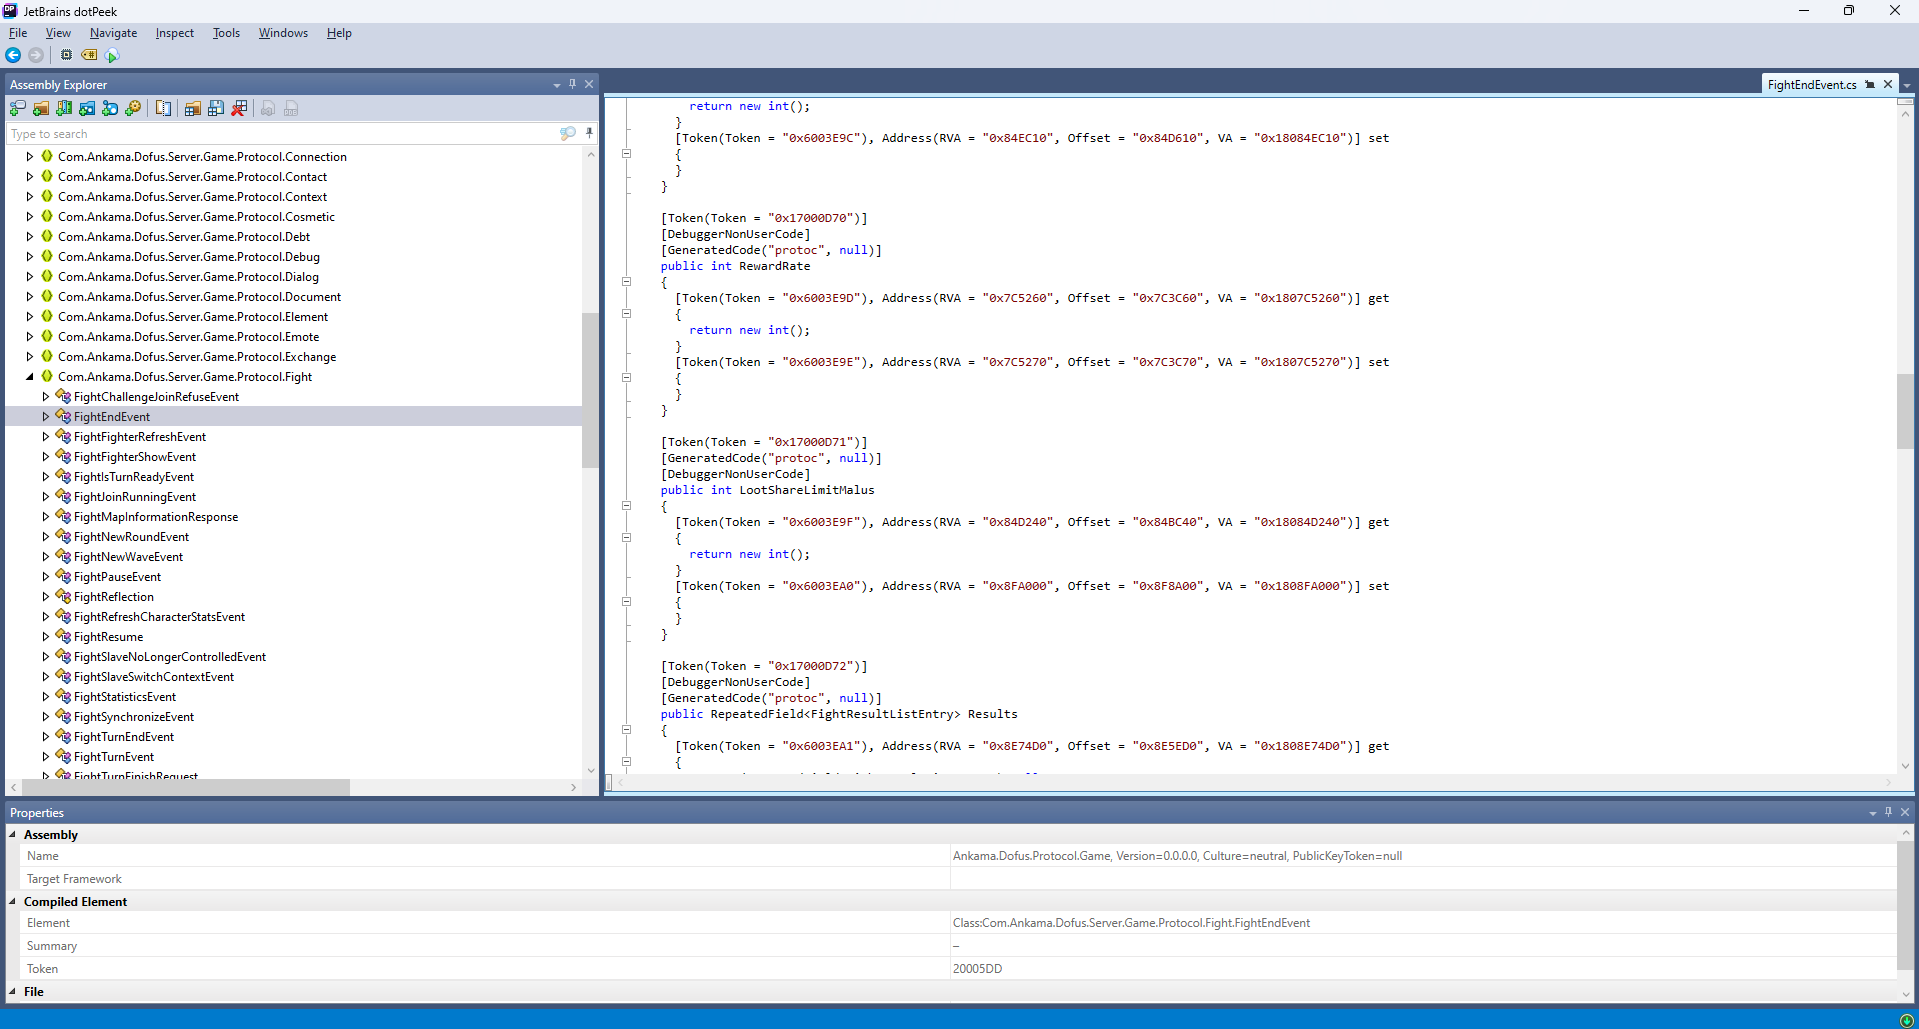Open the Navigate menu
This screenshot has height=1029, width=1919.
[113, 33]
